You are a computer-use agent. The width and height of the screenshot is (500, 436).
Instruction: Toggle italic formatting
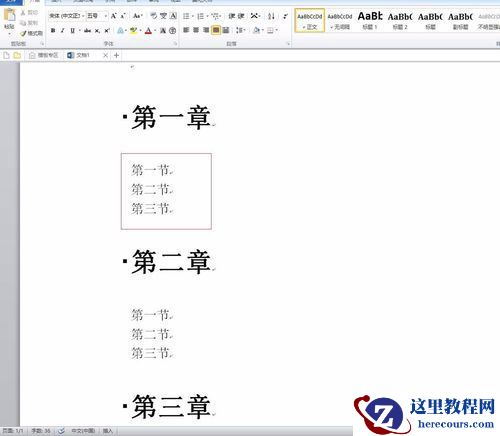tap(62, 31)
